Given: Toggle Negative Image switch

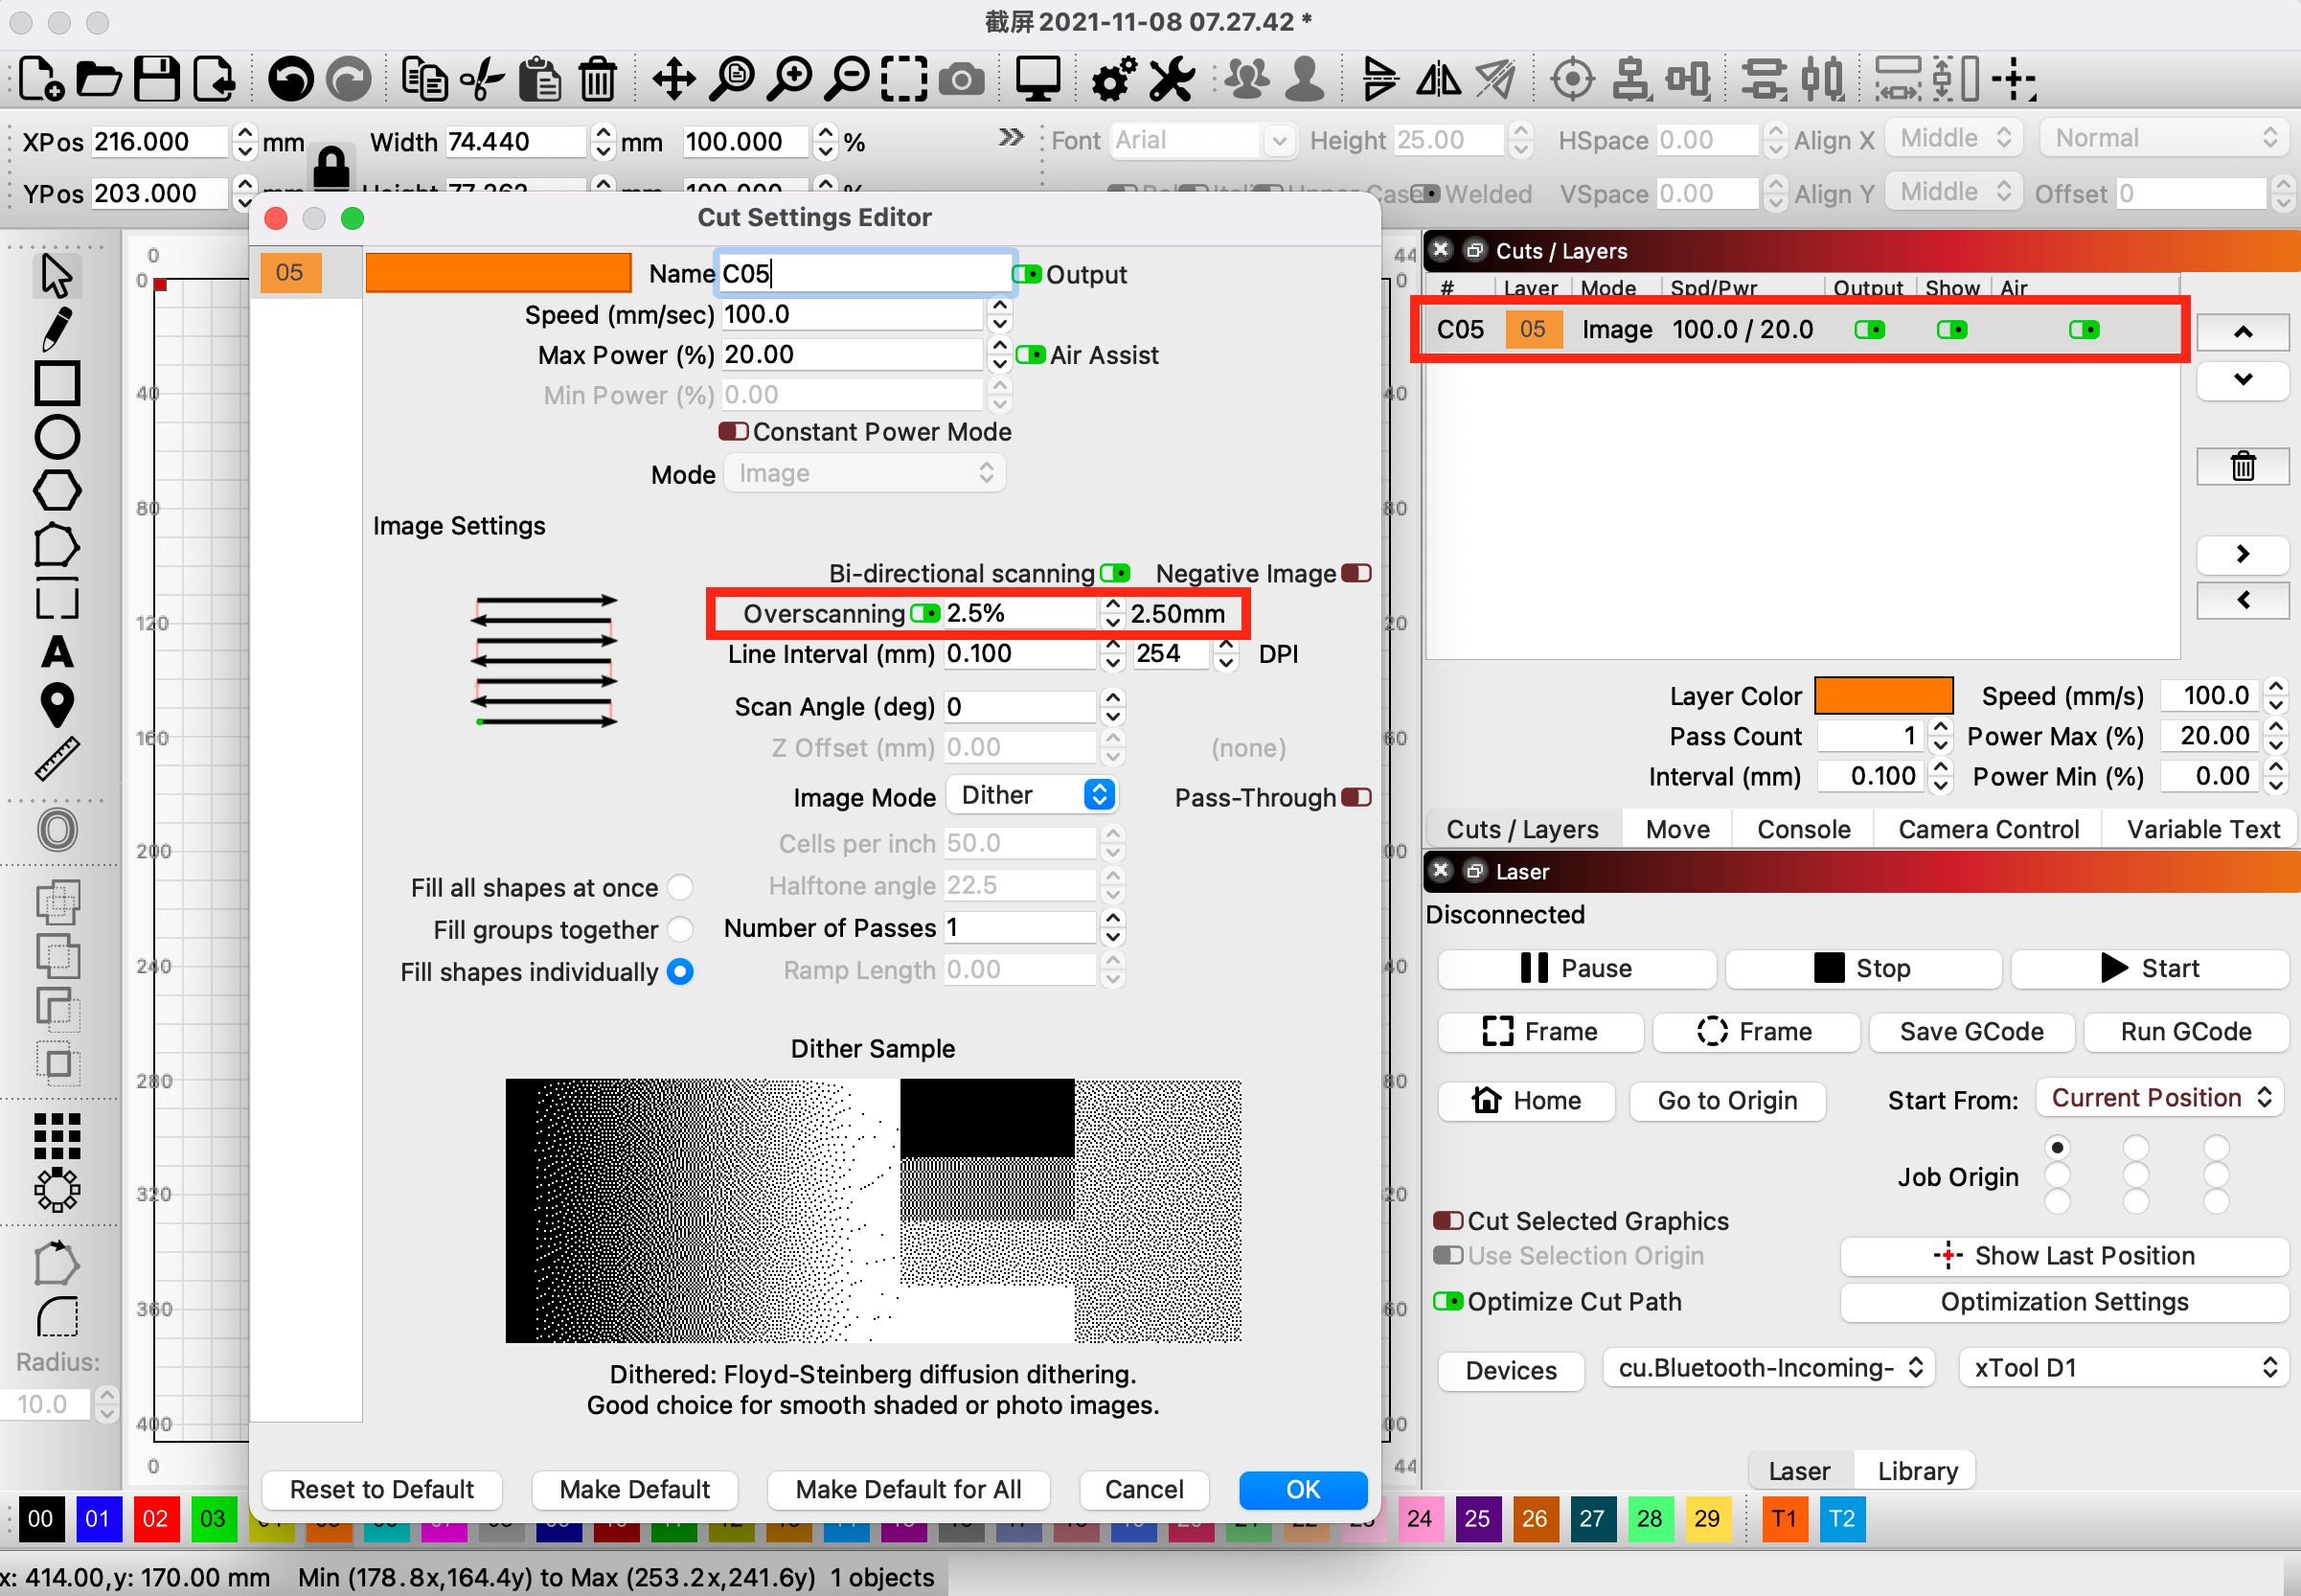Looking at the screenshot, I should click(1356, 574).
